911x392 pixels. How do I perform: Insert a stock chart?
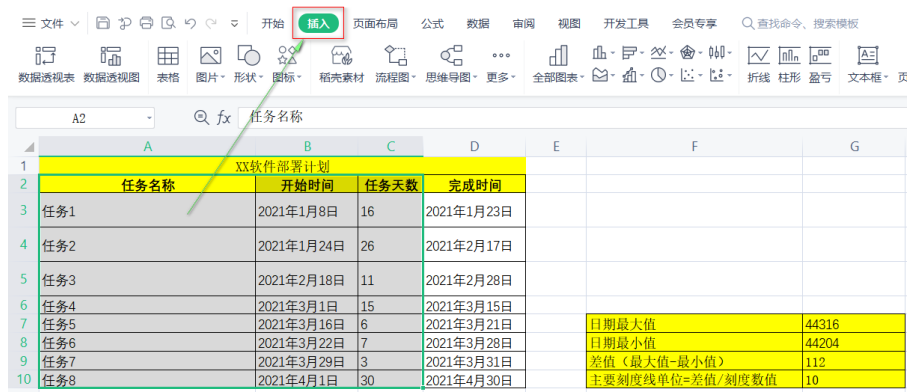coord(717,53)
